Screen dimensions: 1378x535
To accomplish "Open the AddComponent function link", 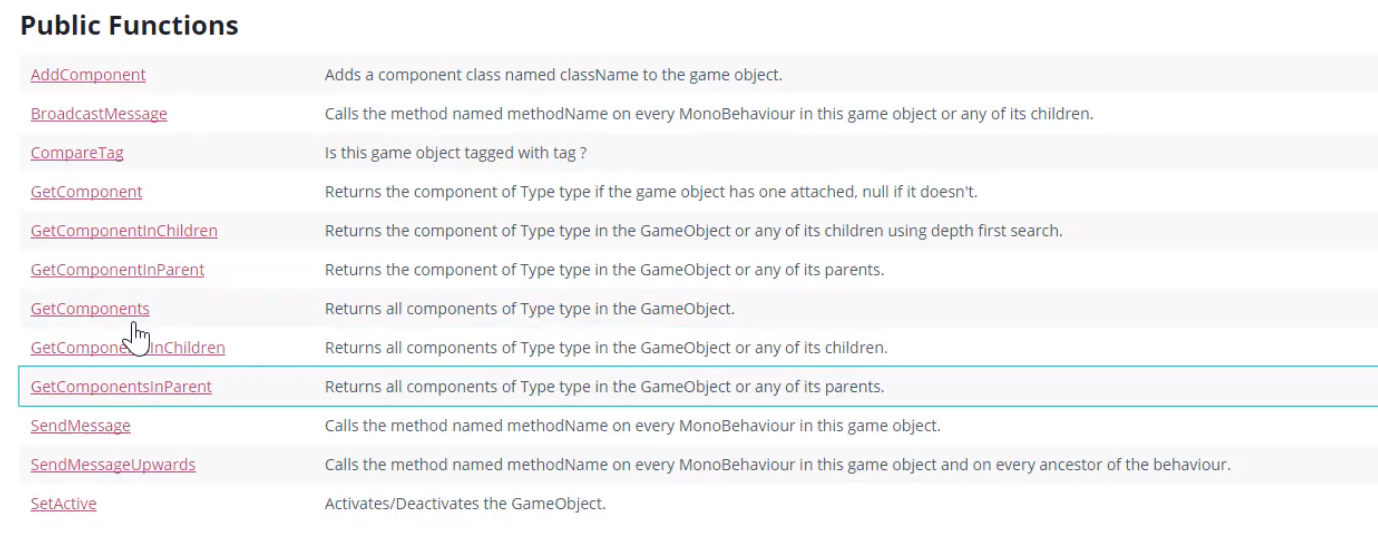I will point(88,75).
